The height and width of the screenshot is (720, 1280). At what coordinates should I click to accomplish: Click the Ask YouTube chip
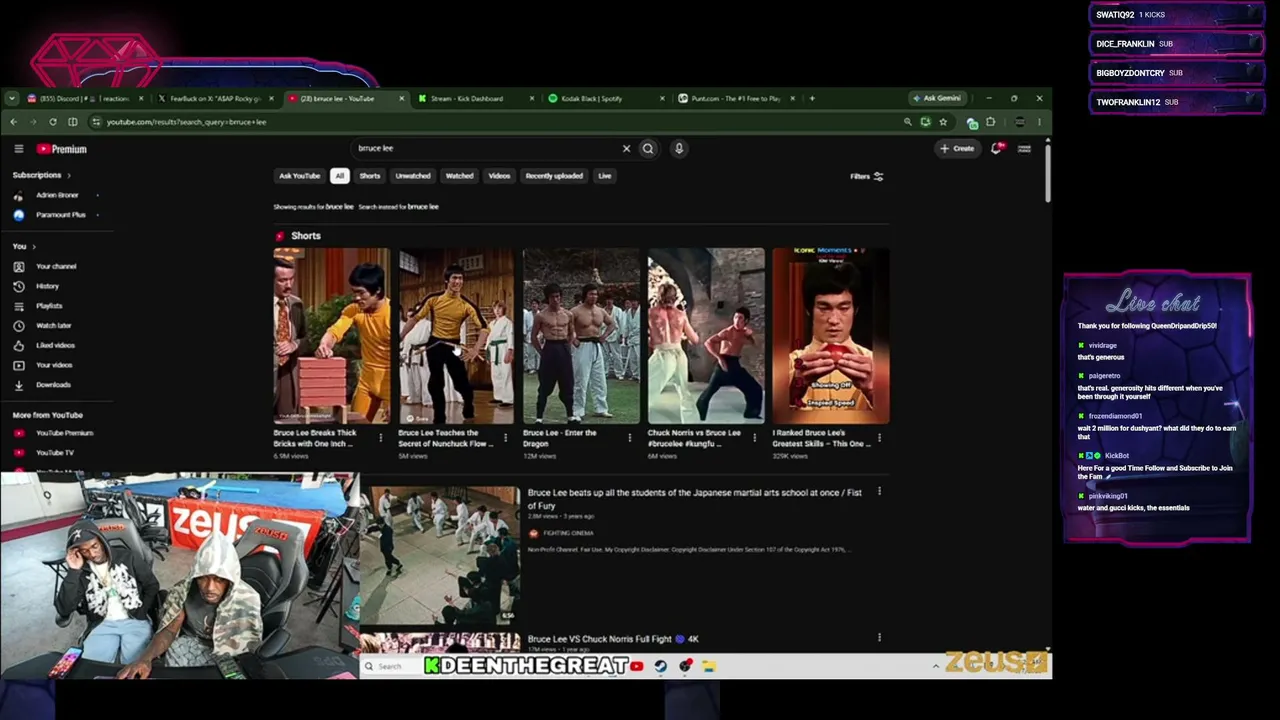299,176
